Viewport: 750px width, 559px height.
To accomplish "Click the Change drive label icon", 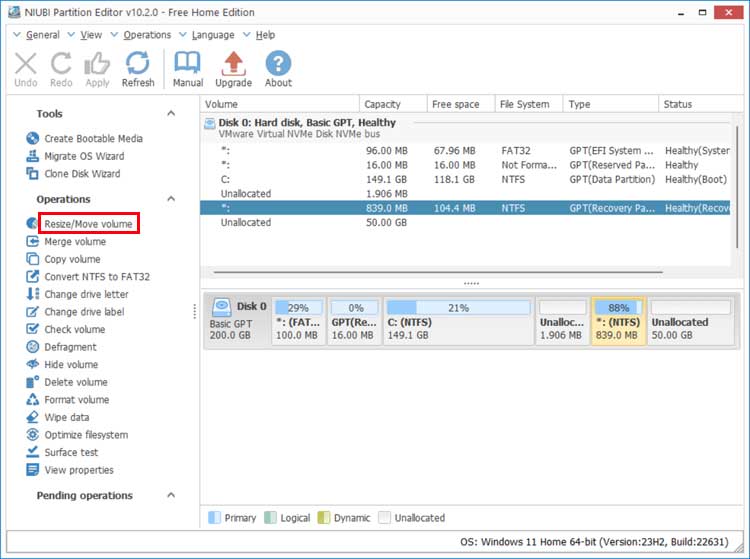I will (x=33, y=312).
